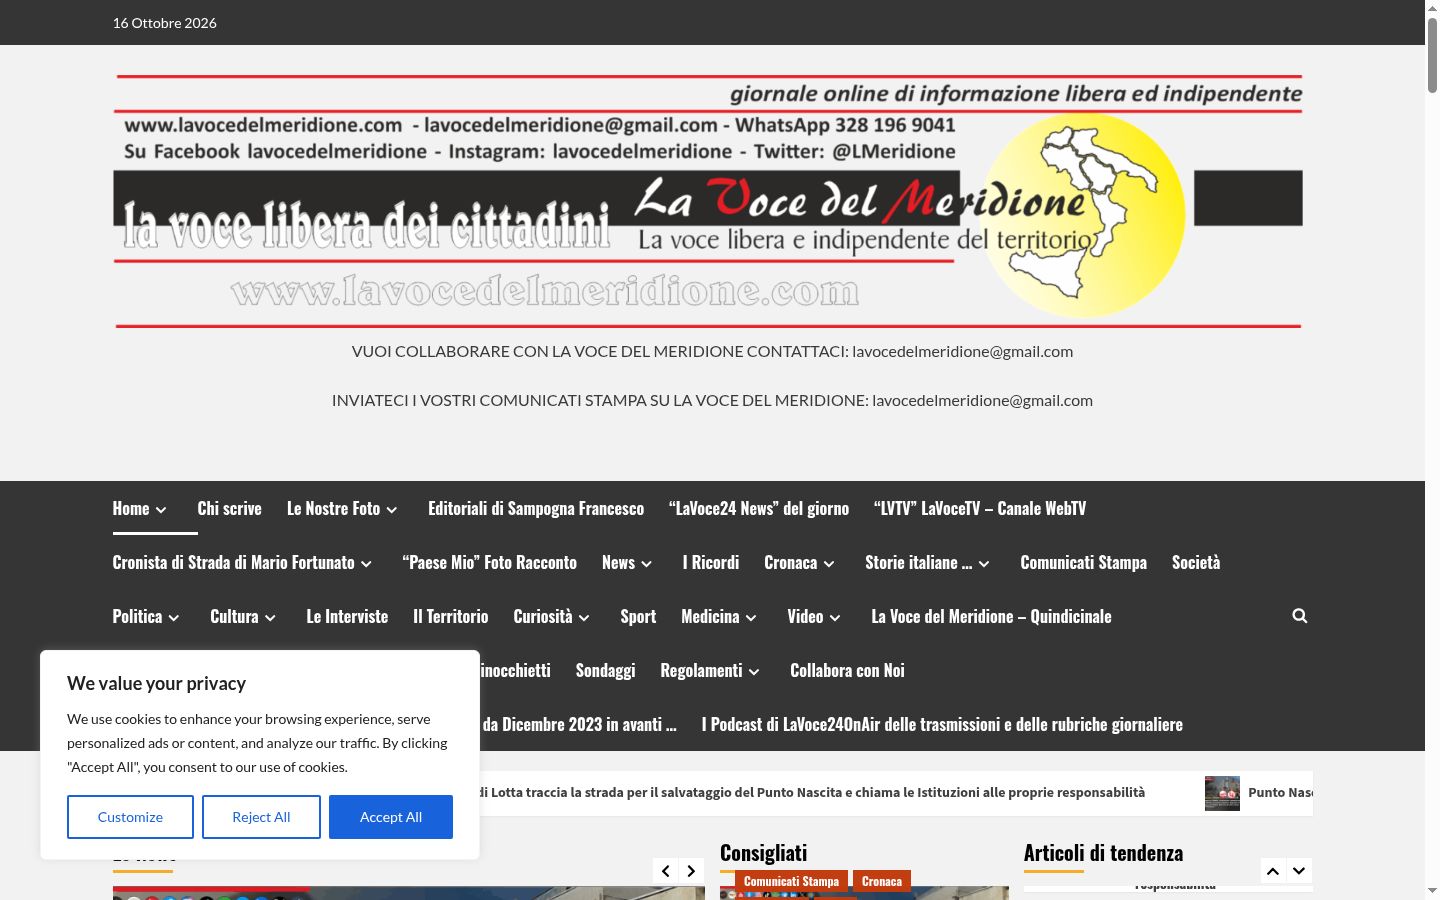Click the Cronaca orange tag in Consigliati
Viewport: 1440px width, 900px height.
pyautogui.click(x=882, y=881)
